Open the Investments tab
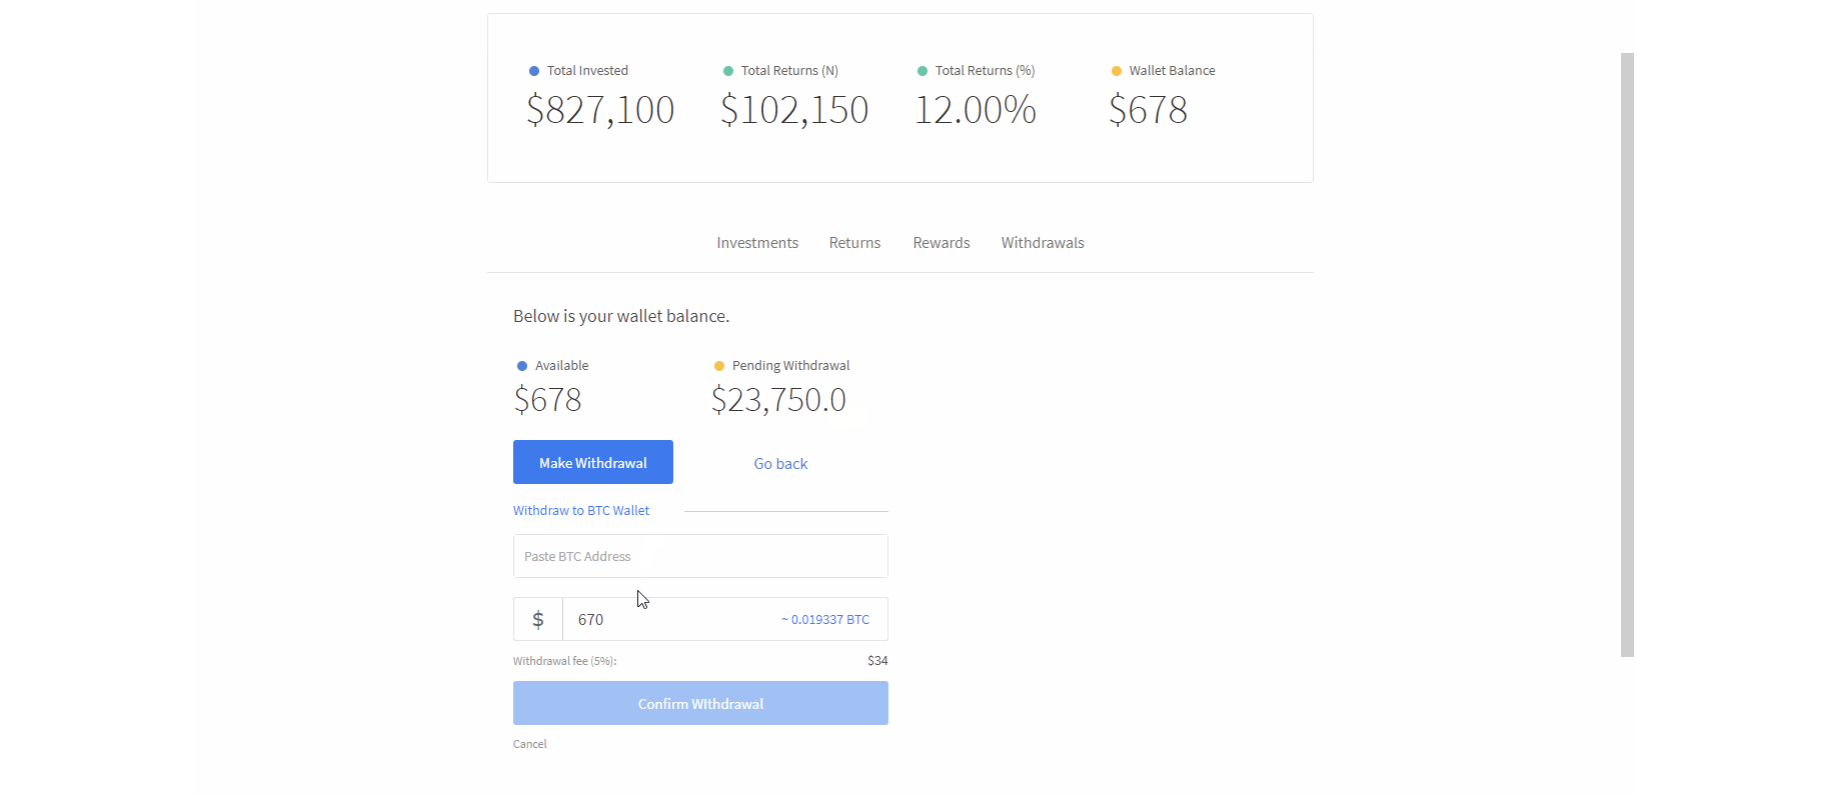1830x798 pixels. pos(757,243)
